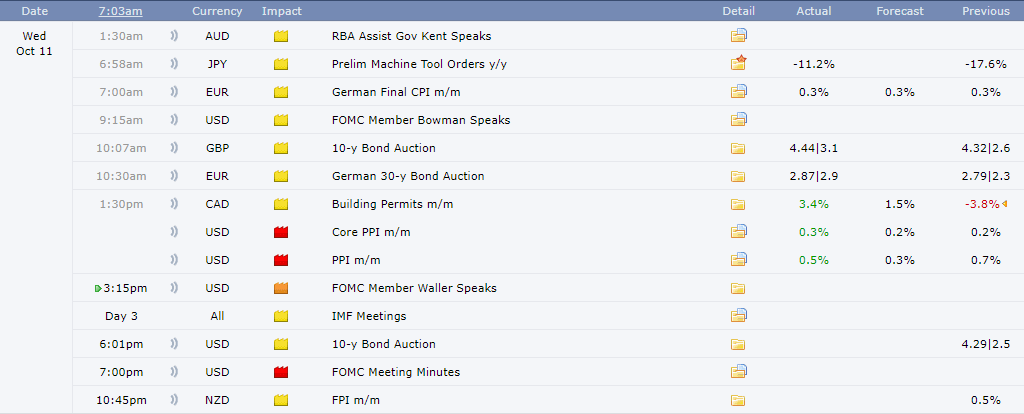Open detail folder for FOMC Meeting Minutes
The height and width of the screenshot is (414, 1024).
click(x=739, y=372)
